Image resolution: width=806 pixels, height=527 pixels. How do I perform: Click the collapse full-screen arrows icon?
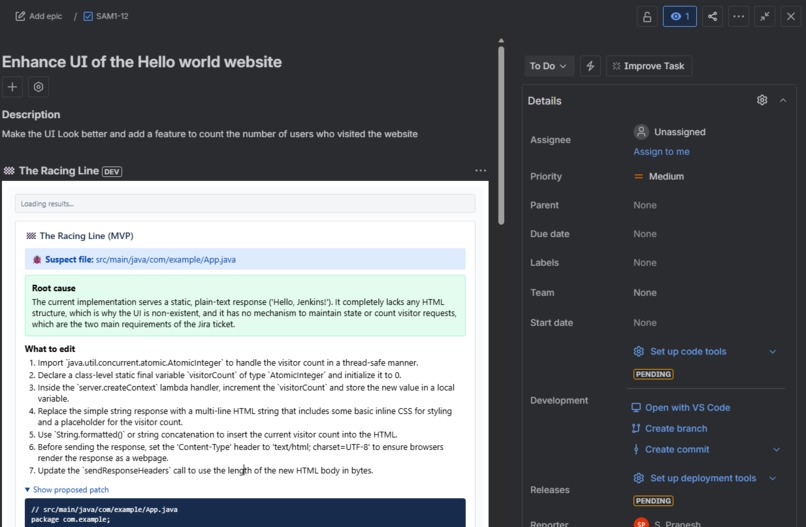point(765,16)
